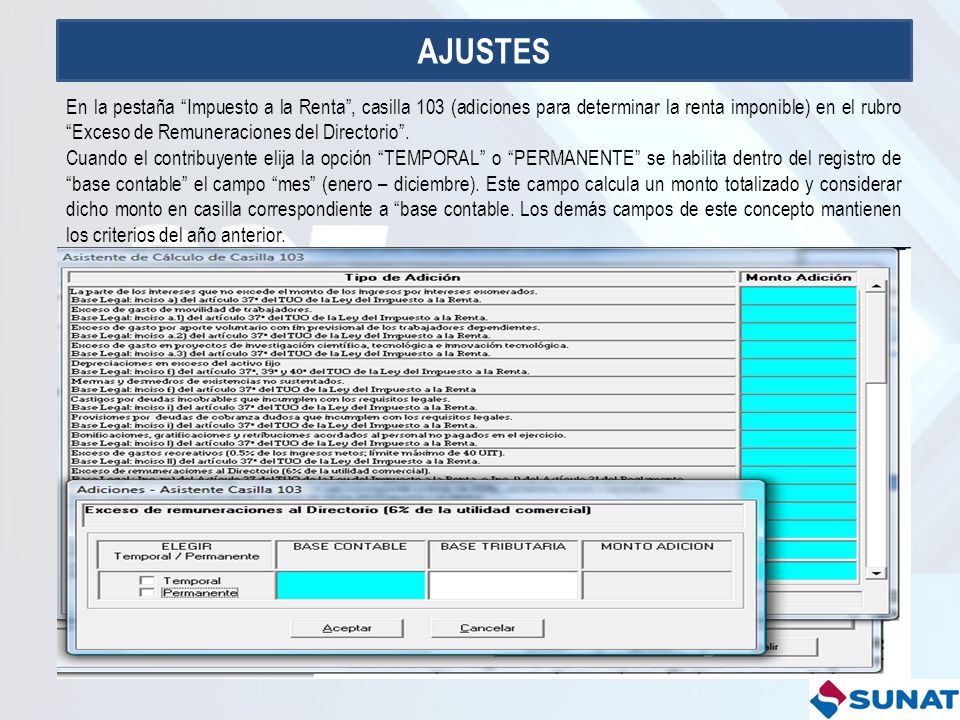Select row 'Exceso de gasto por aporte voluntario'
Image resolution: width=960 pixels, height=720 pixels.
tap(402, 331)
